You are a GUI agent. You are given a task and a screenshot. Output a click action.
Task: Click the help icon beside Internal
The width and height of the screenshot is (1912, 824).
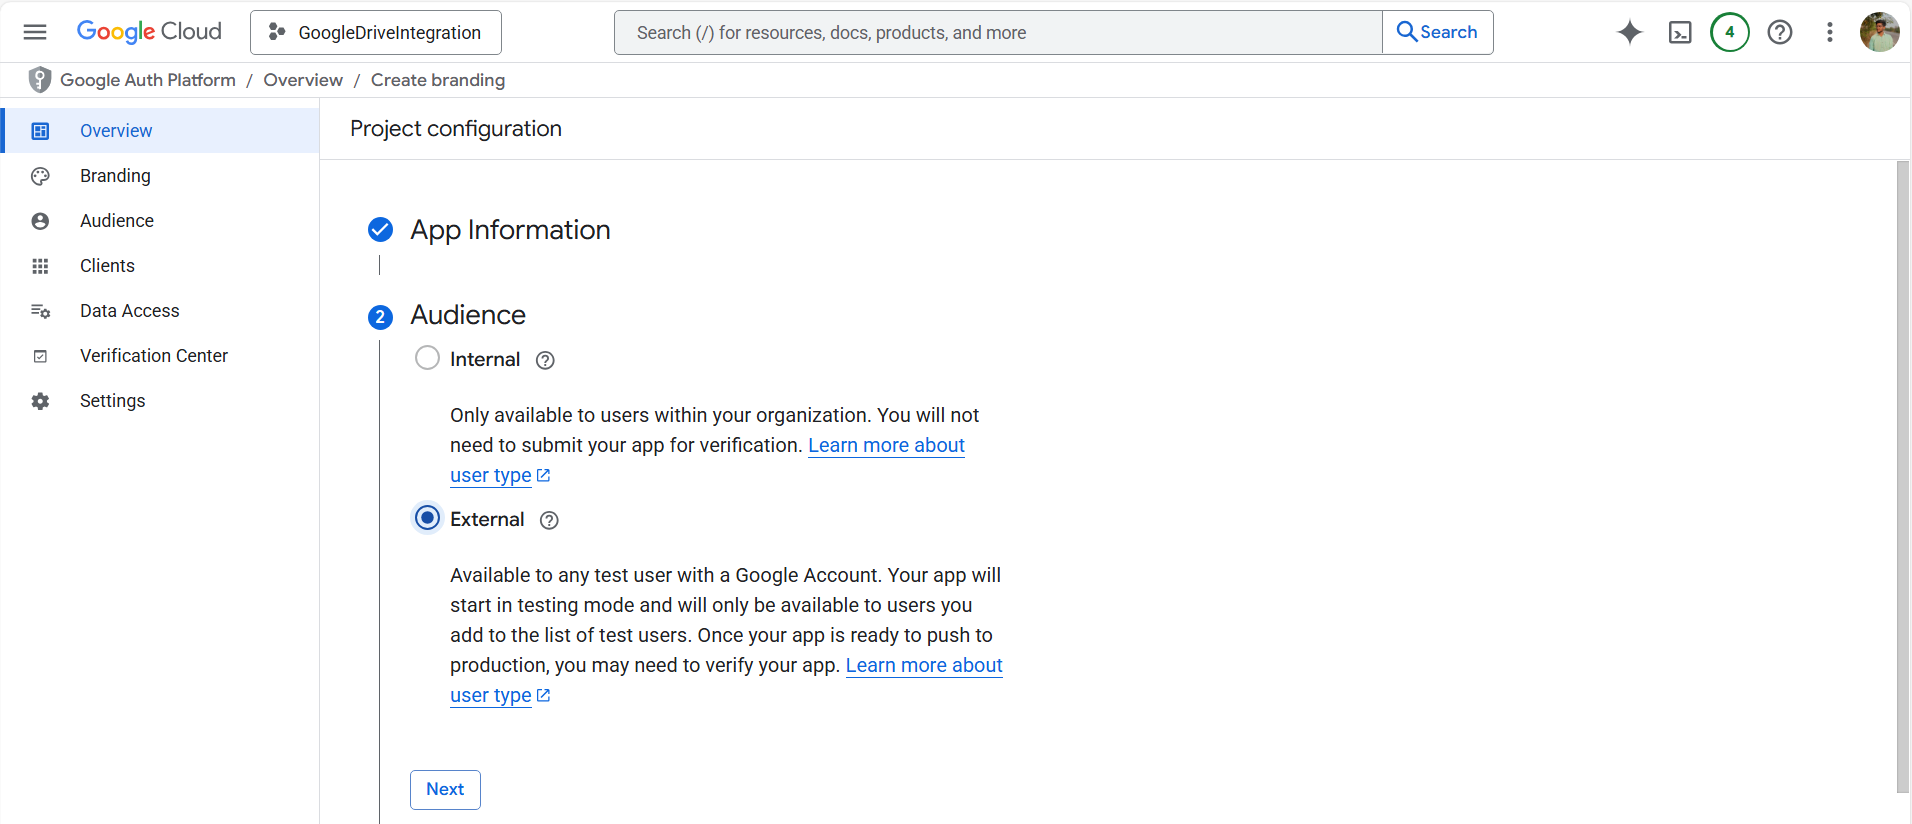pyautogui.click(x=545, y=361)
